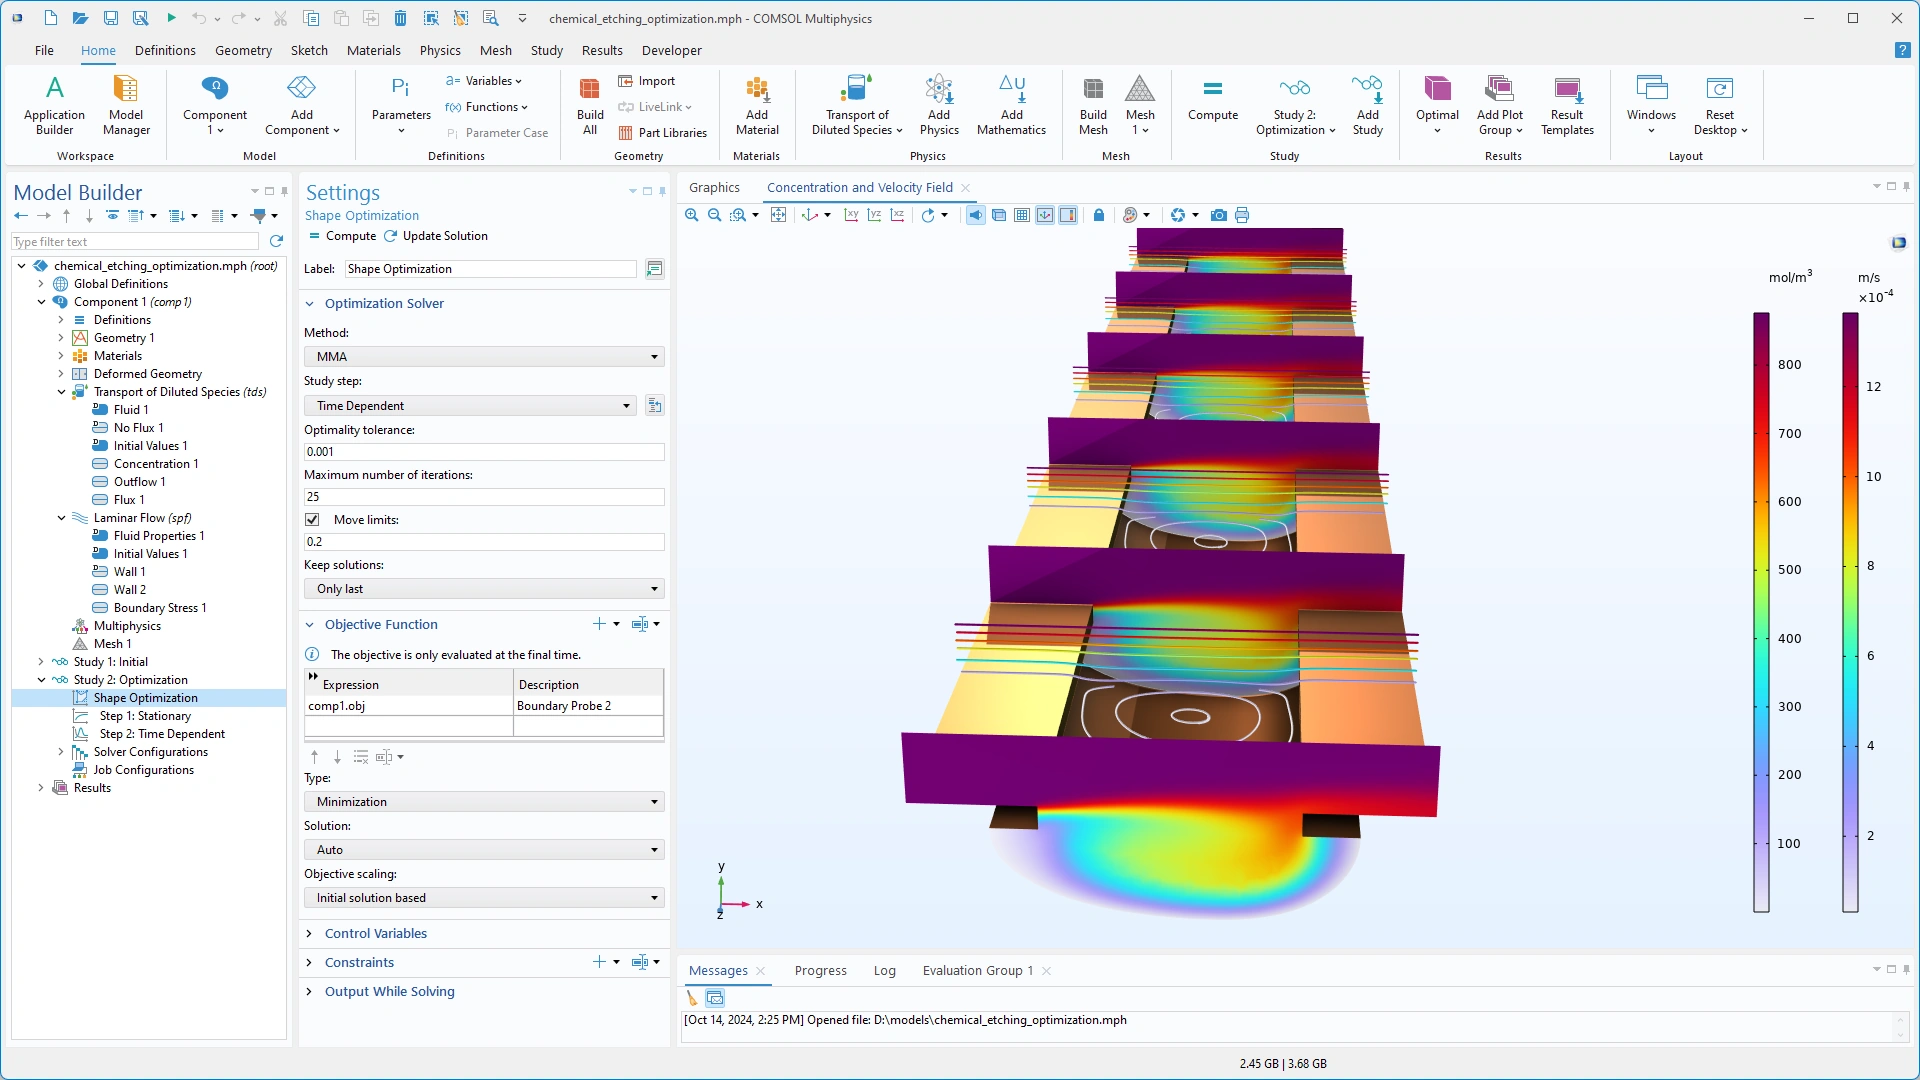Open the Application Builder
This screenshot has height=1080, width=1920.
coord(54,105)
